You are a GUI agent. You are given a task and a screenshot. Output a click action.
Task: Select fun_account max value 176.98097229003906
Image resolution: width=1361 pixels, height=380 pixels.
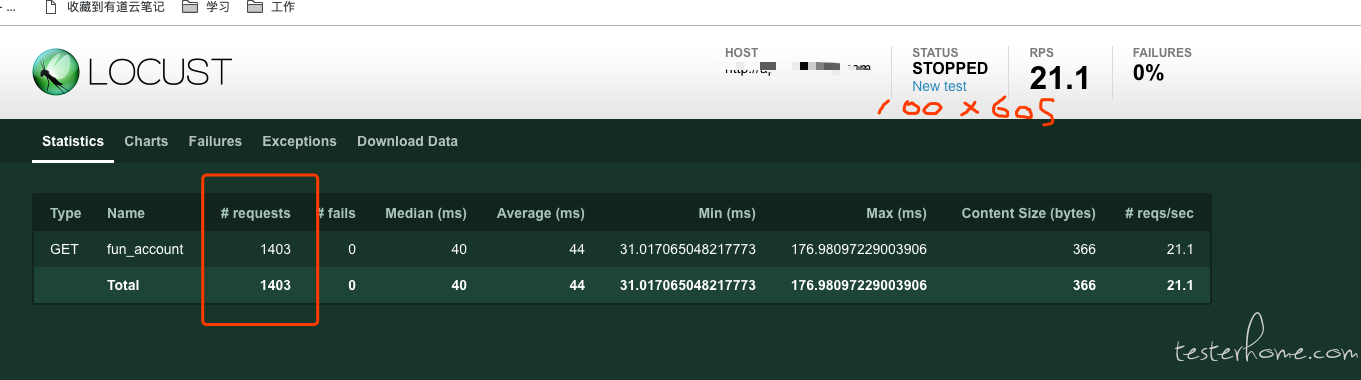point(859,249)
